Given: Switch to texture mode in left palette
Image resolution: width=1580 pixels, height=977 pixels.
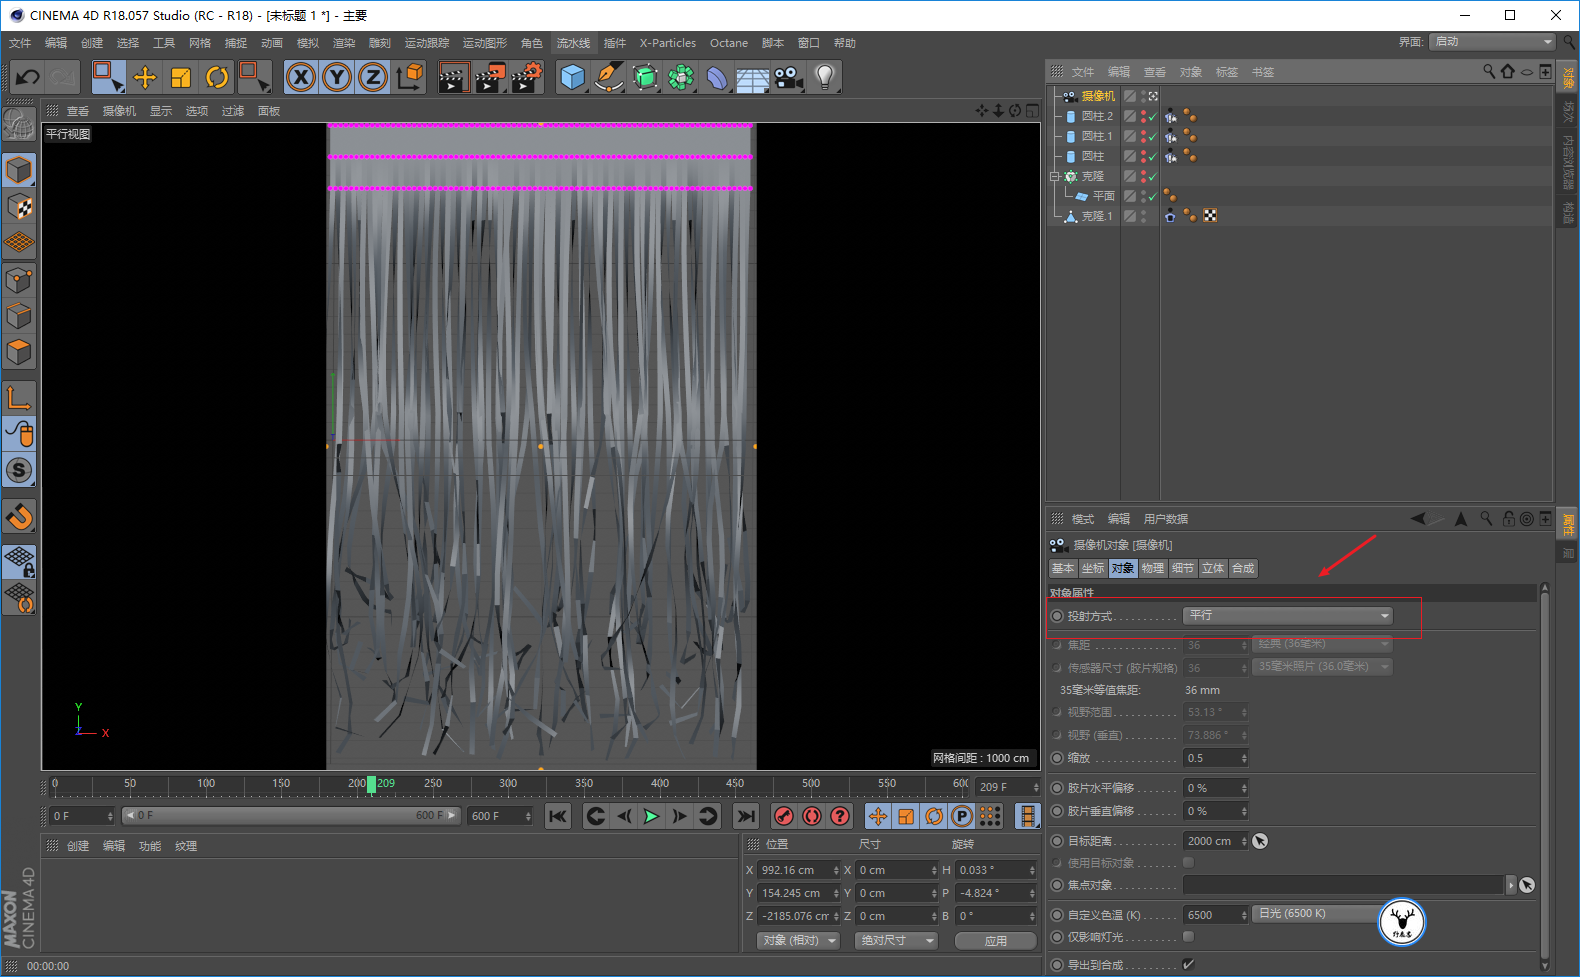Looking at the screenshot, I should (x=19, y=207).
